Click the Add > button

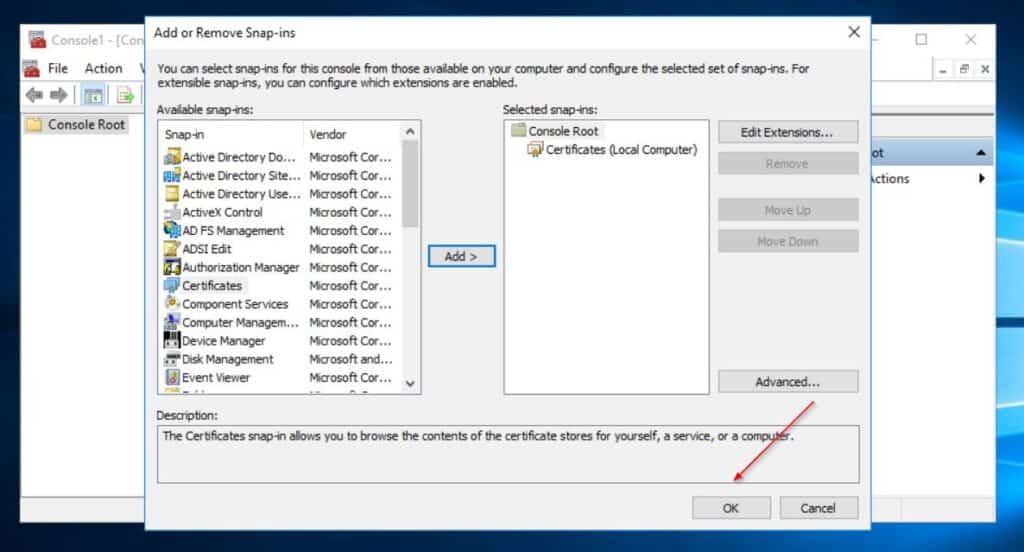click(462, 256)
